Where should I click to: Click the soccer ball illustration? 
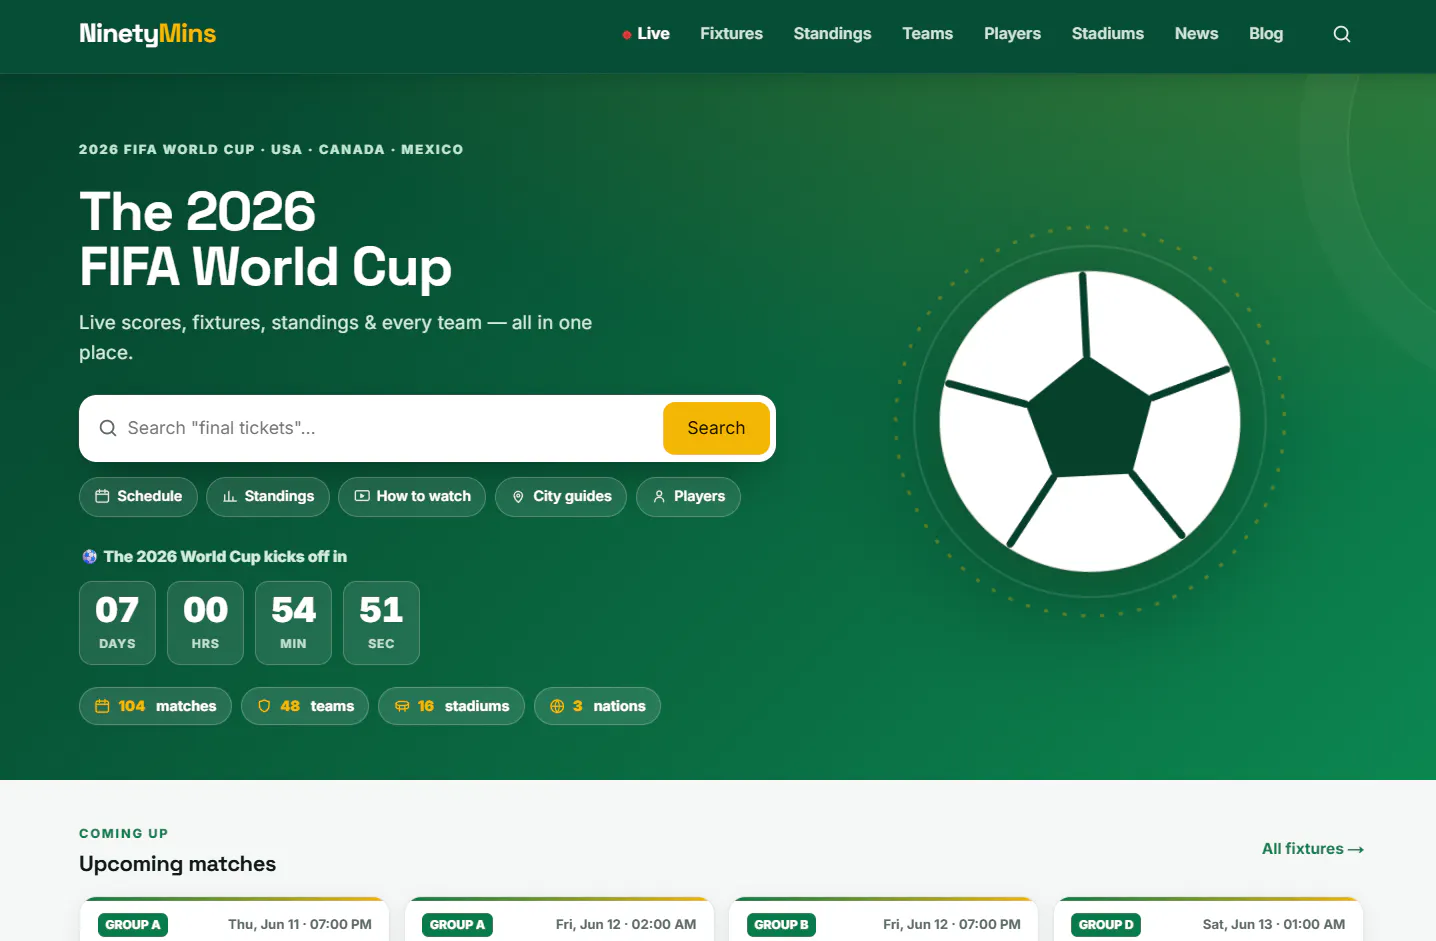click(1090, 421)
